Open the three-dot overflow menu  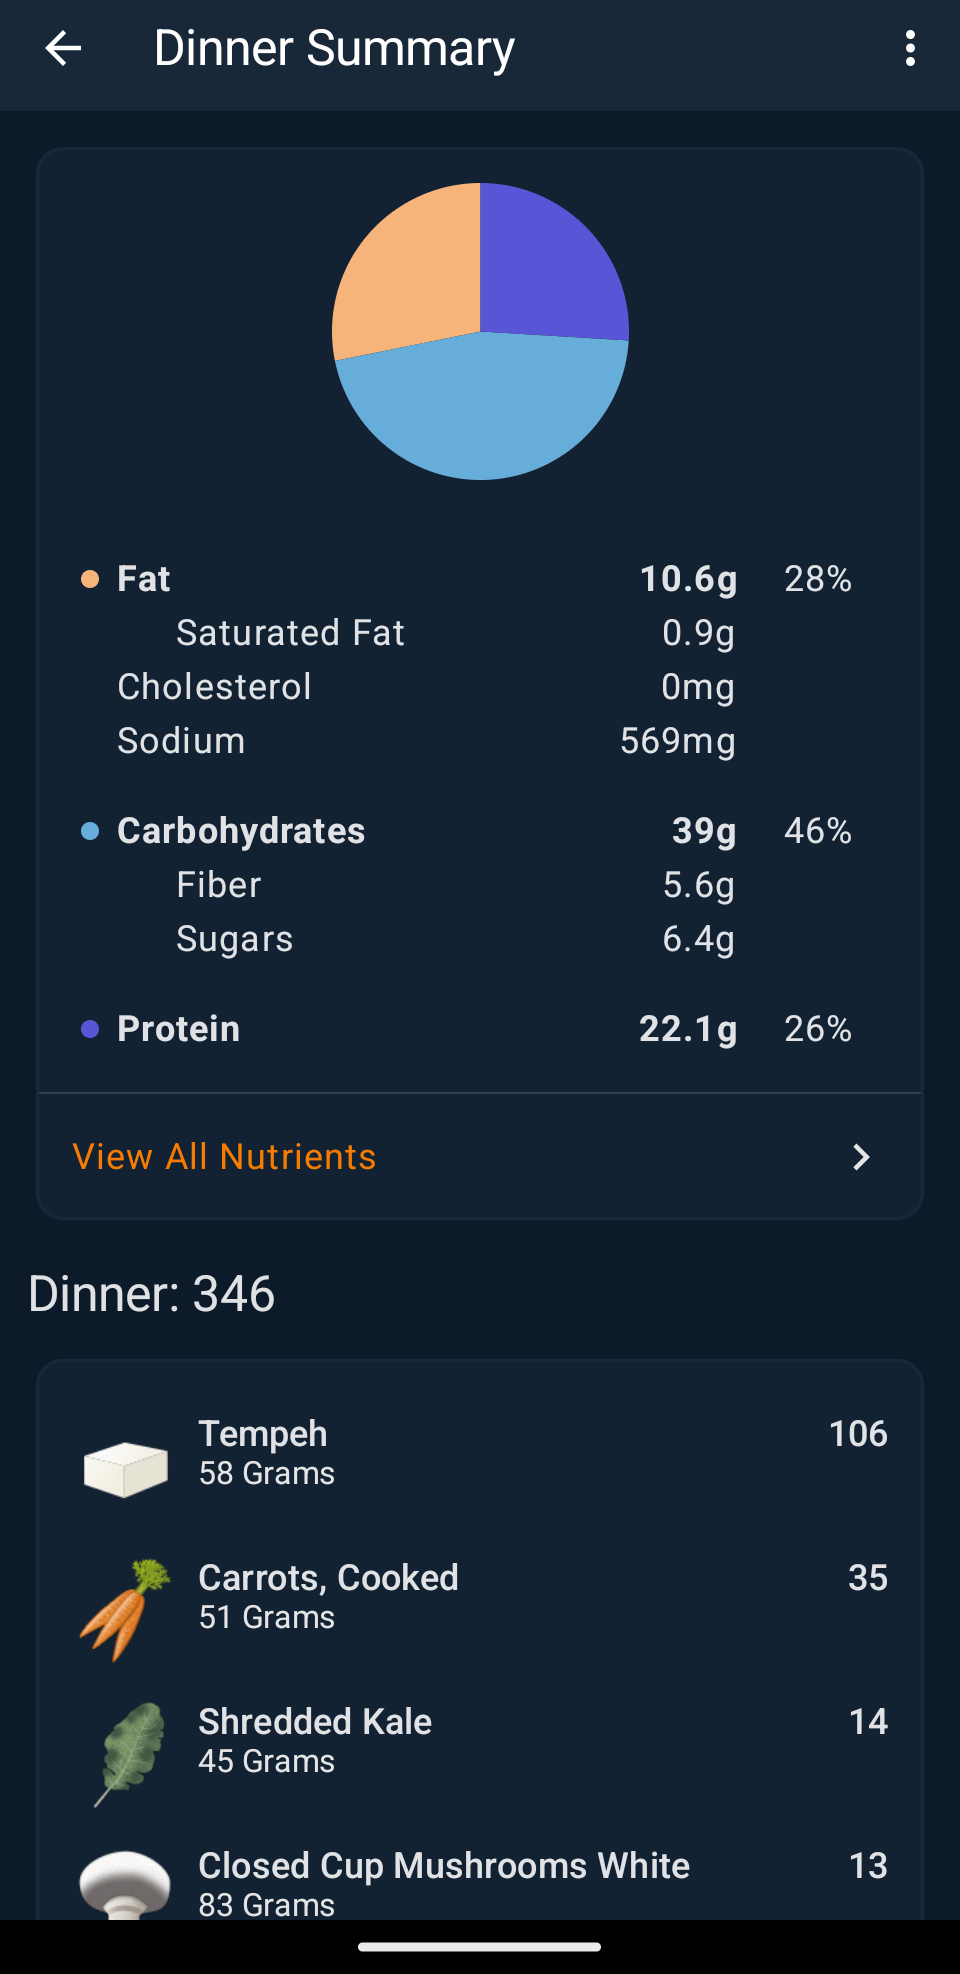909,48
